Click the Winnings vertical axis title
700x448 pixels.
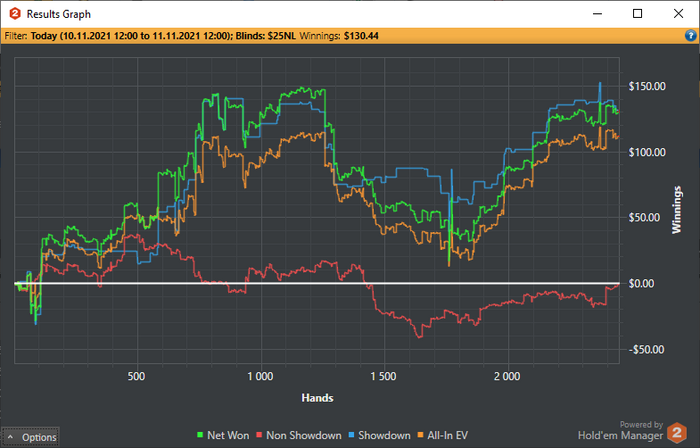point(677,210)
